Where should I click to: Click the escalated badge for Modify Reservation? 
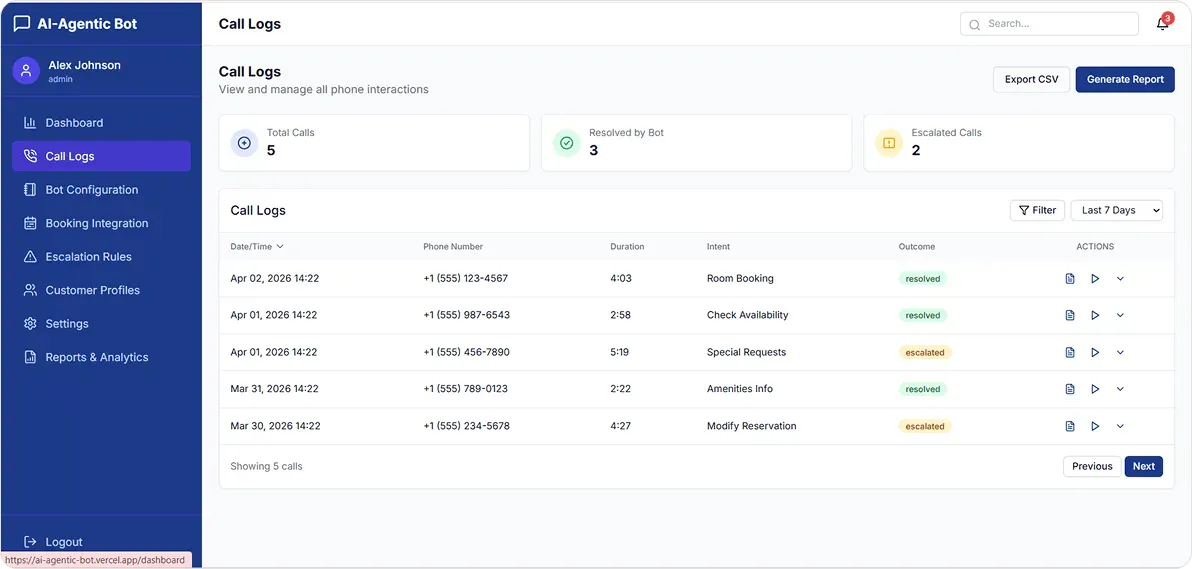click(x=925, y=426)
